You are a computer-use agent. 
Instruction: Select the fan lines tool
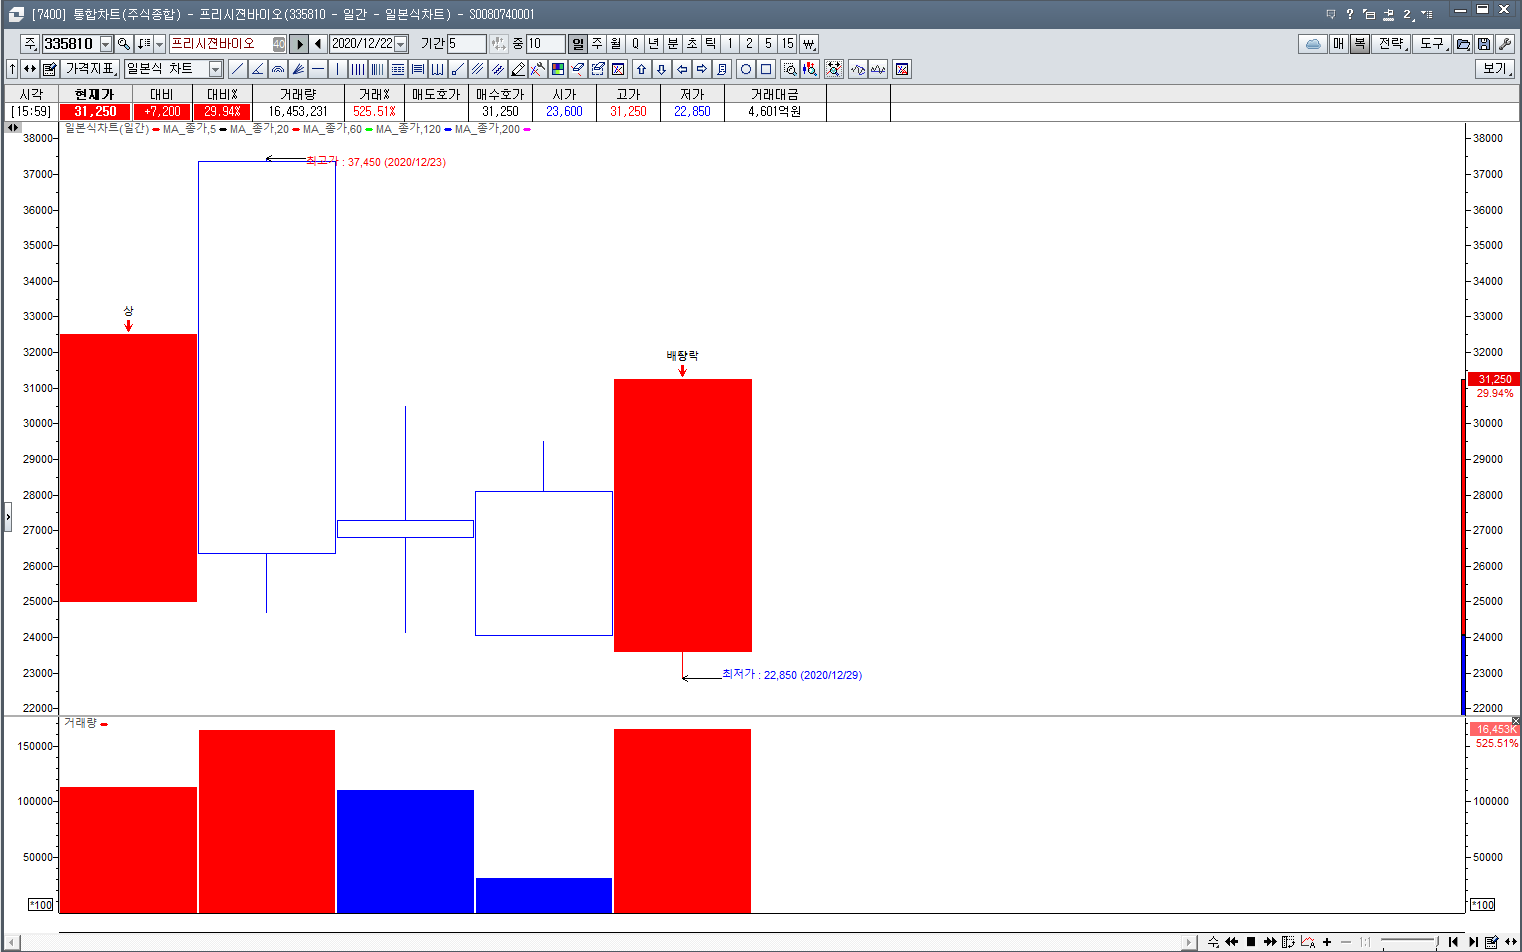click(297, 69)
